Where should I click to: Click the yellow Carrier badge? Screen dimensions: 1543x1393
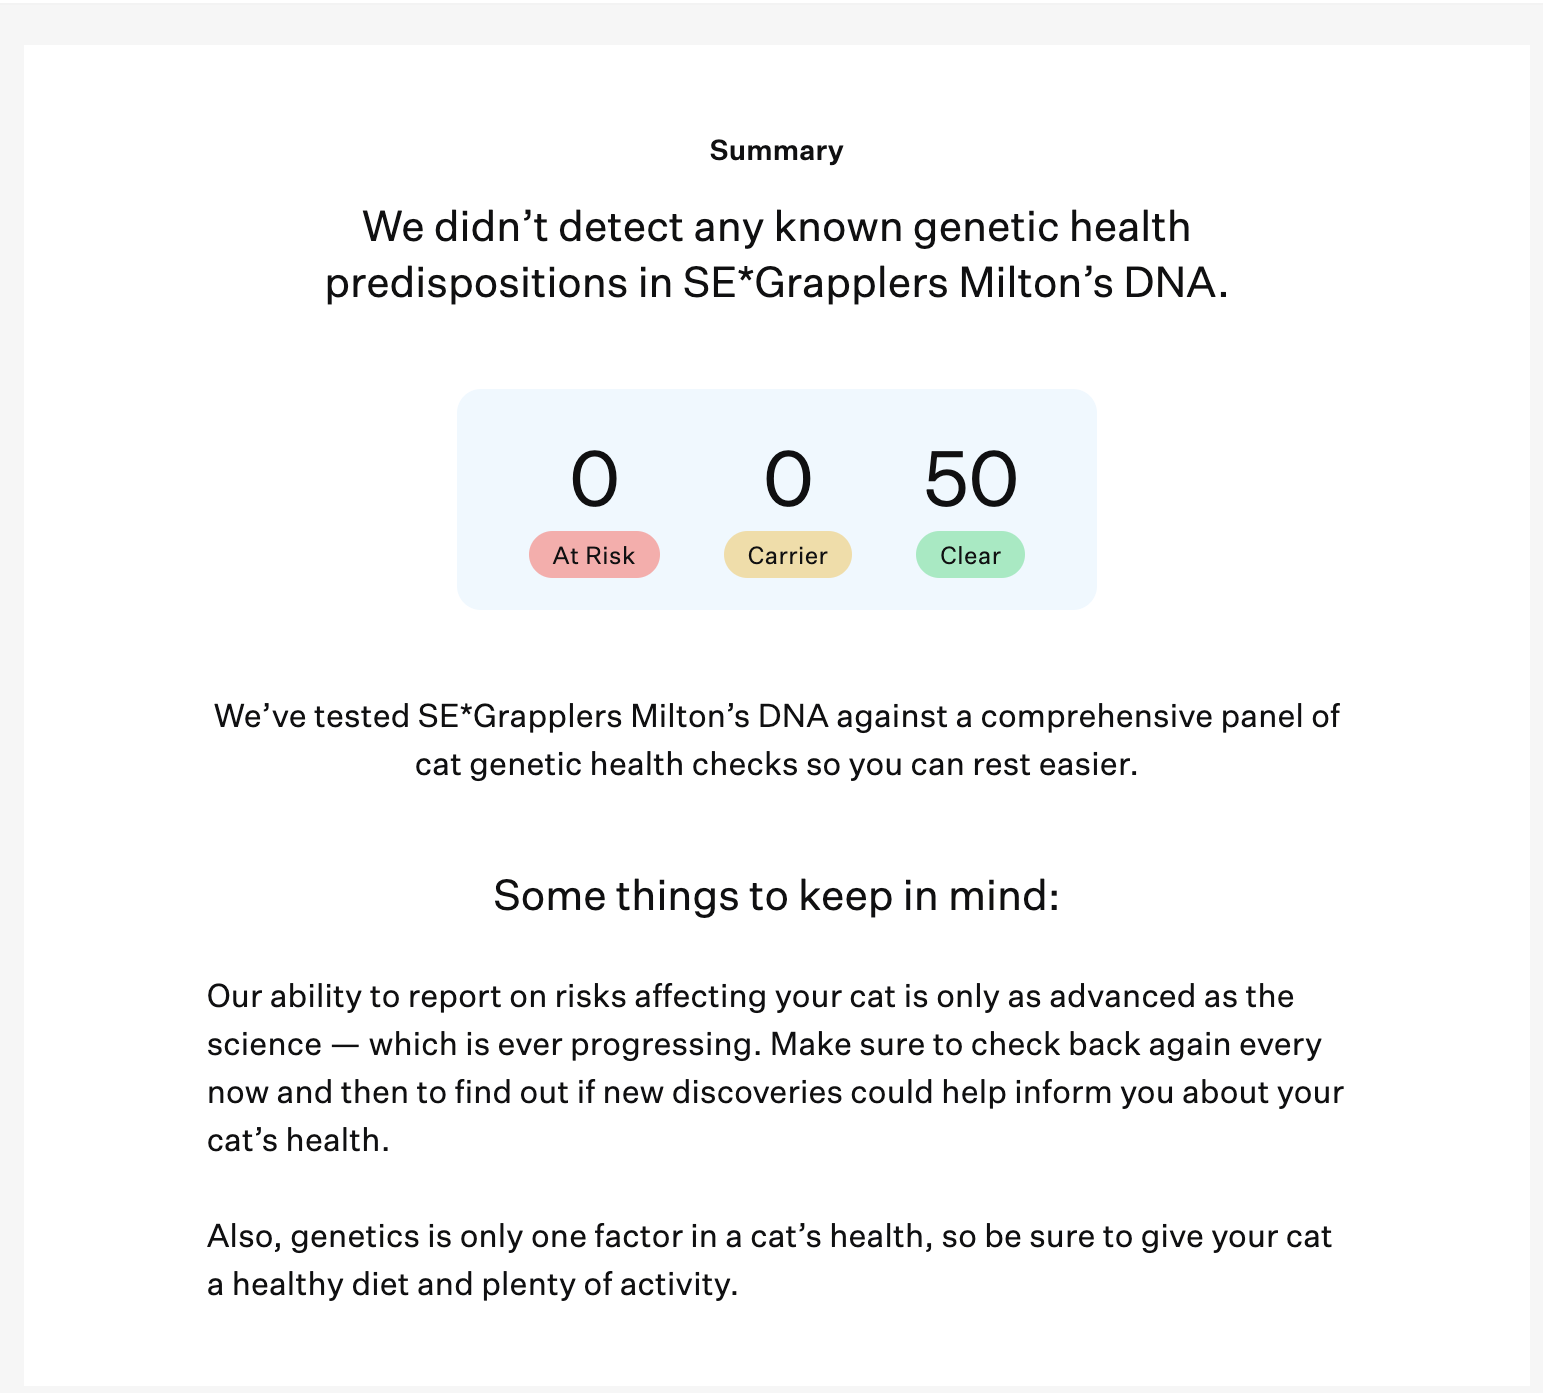788,555
